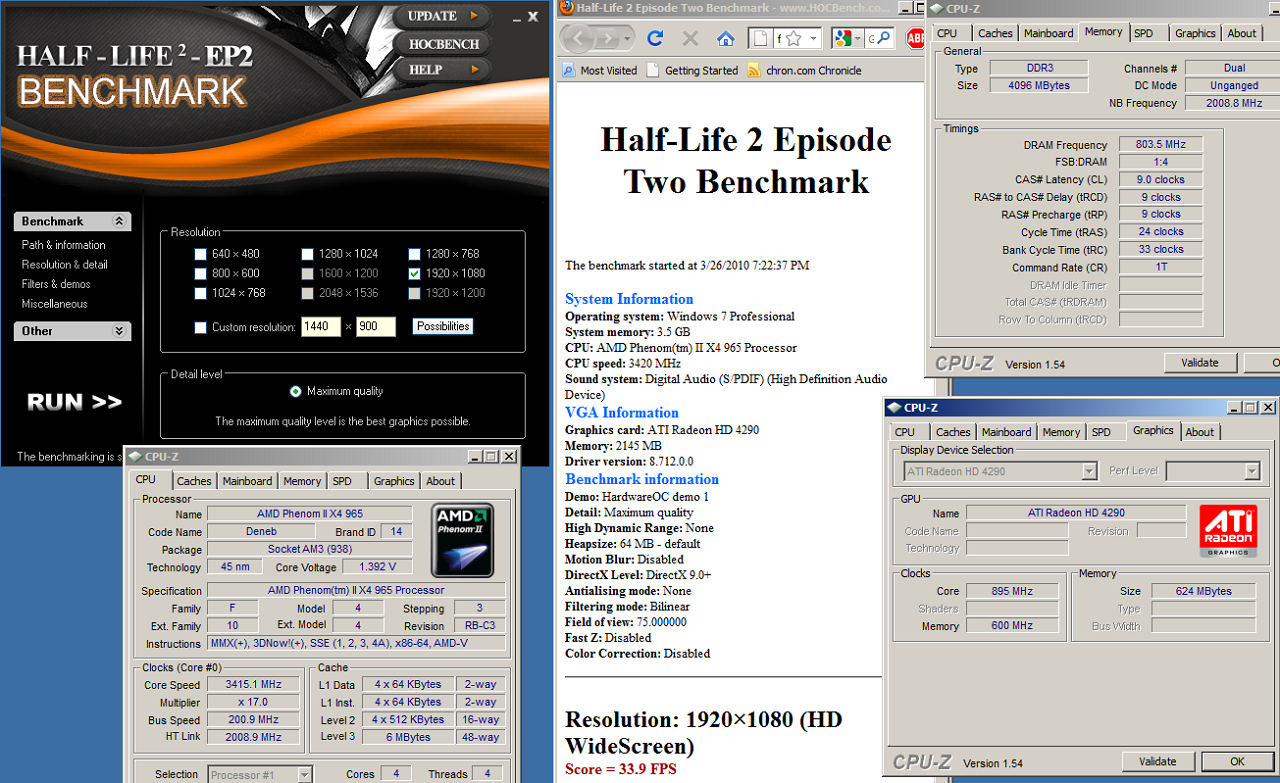Click the bookmark star in address bar
The image size is (1280, 783).
793,39
